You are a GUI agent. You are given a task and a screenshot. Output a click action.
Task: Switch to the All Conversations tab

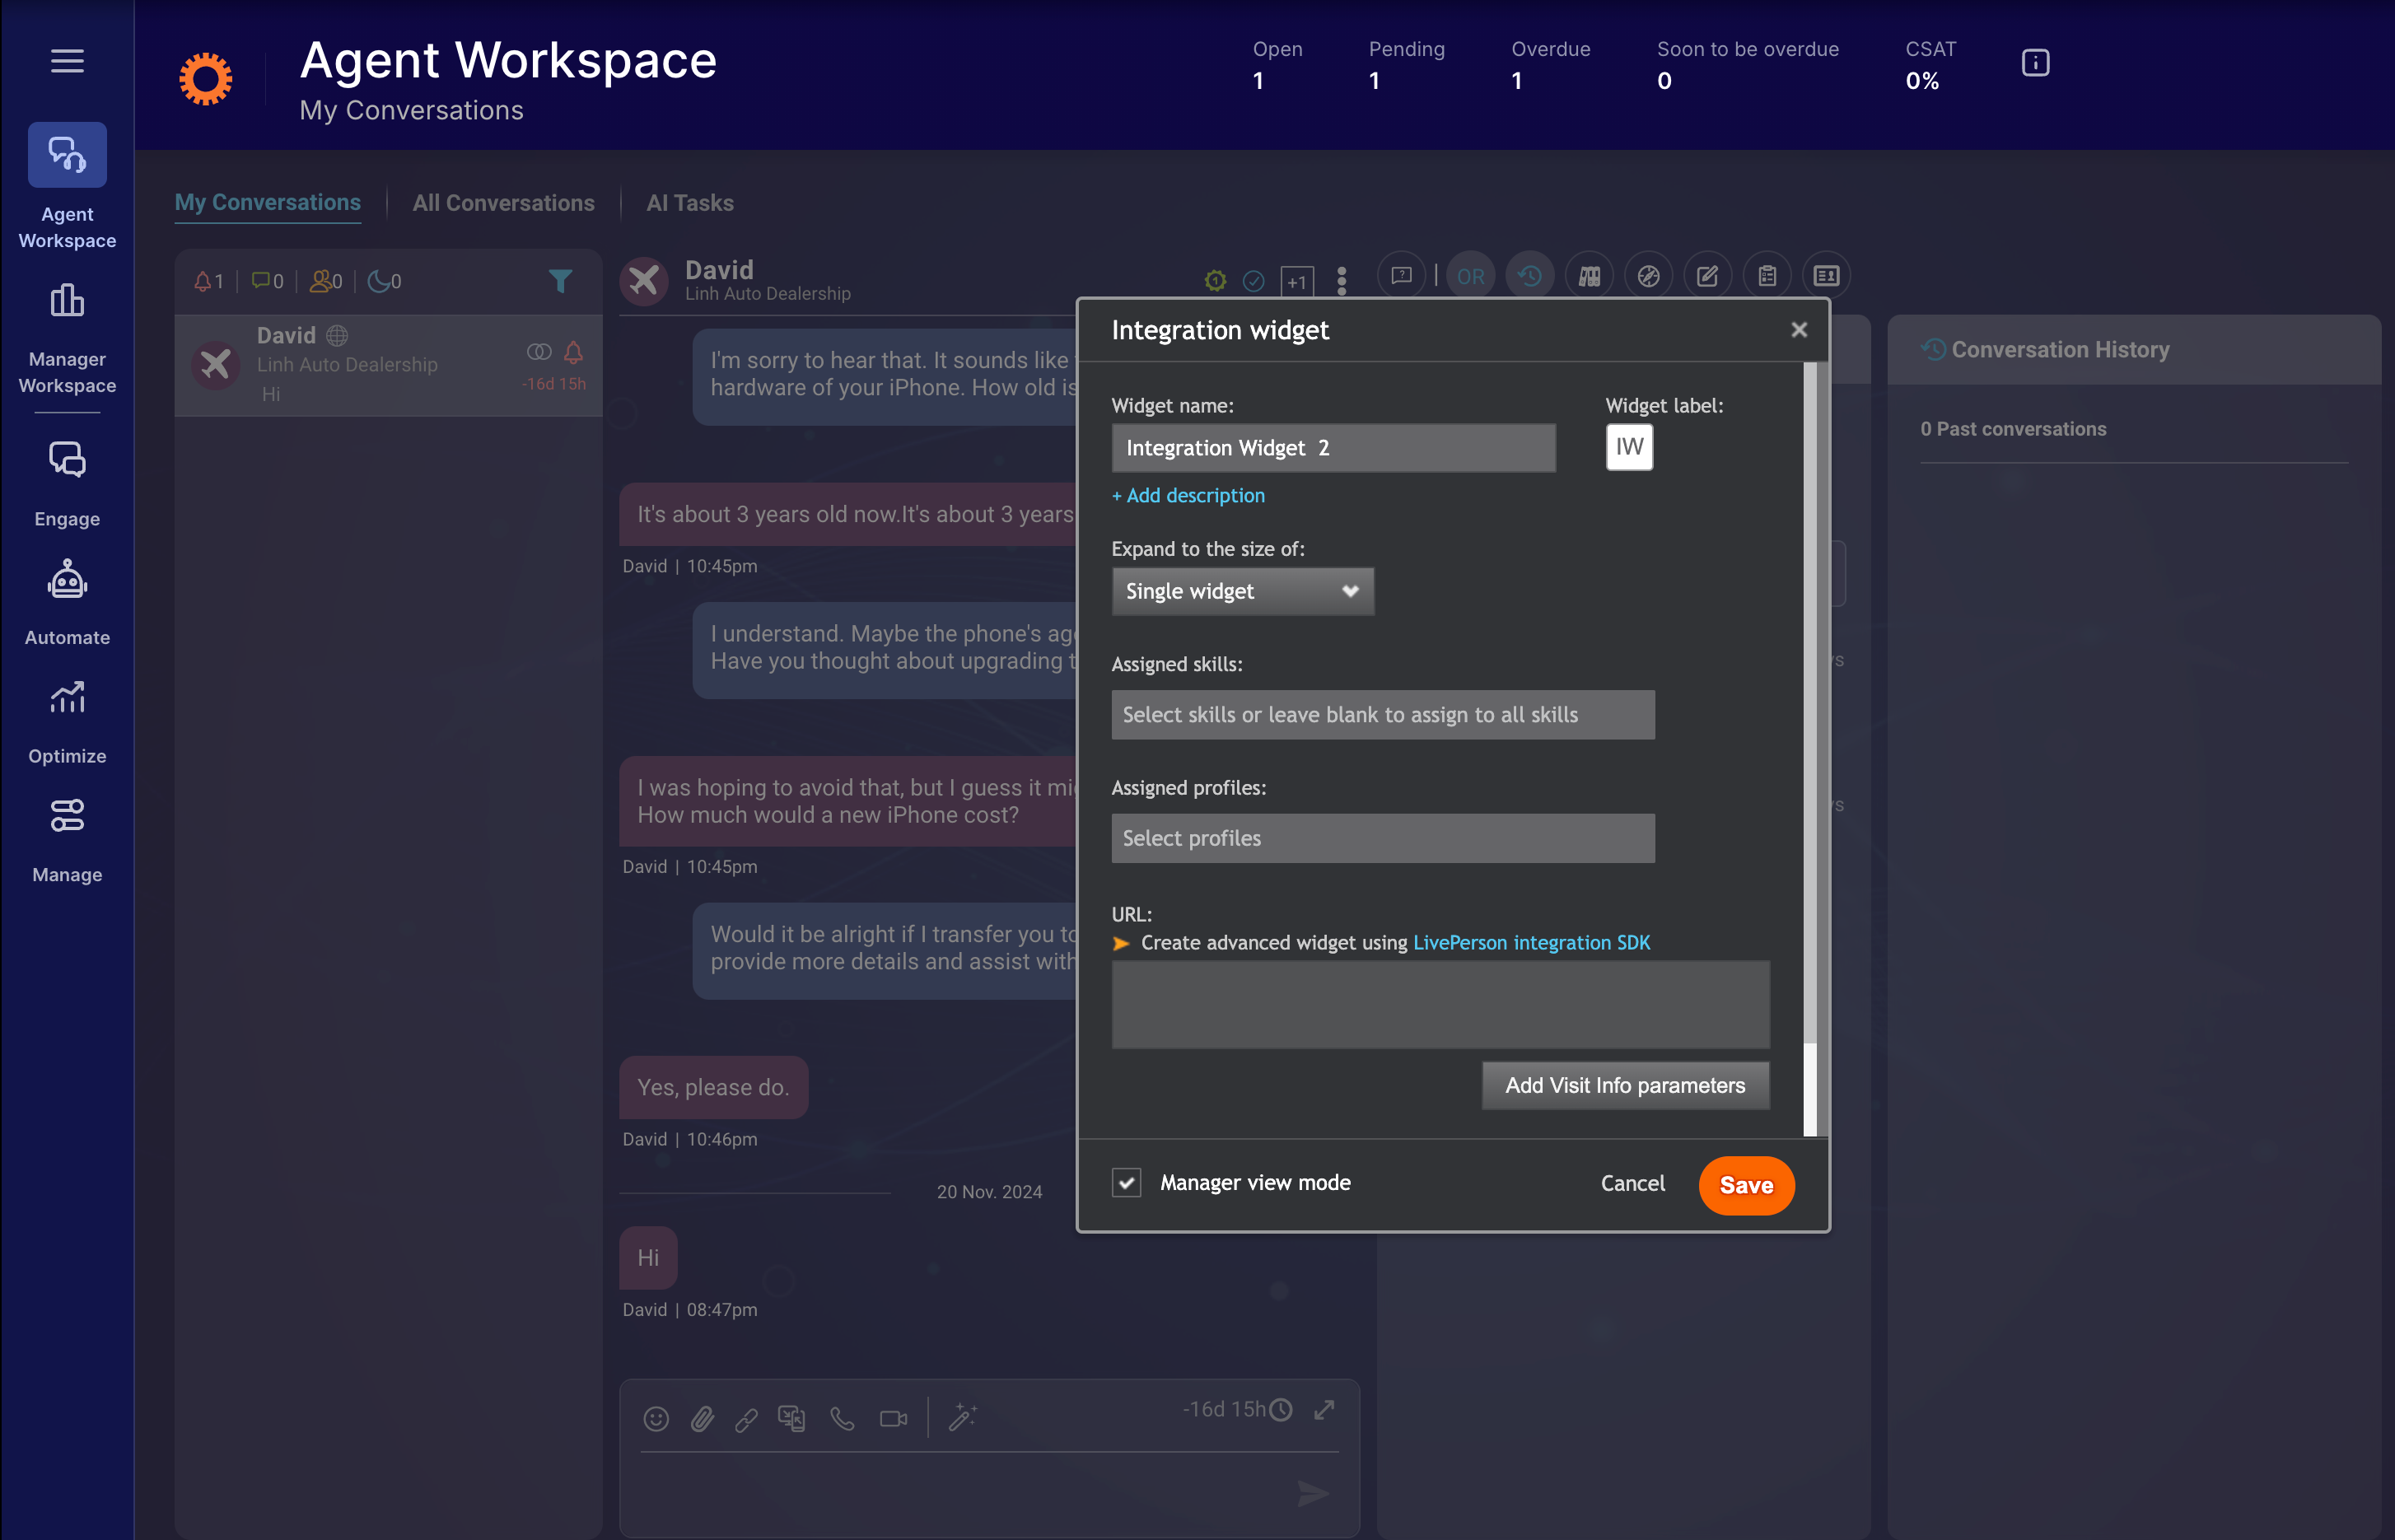click(503, 203)
